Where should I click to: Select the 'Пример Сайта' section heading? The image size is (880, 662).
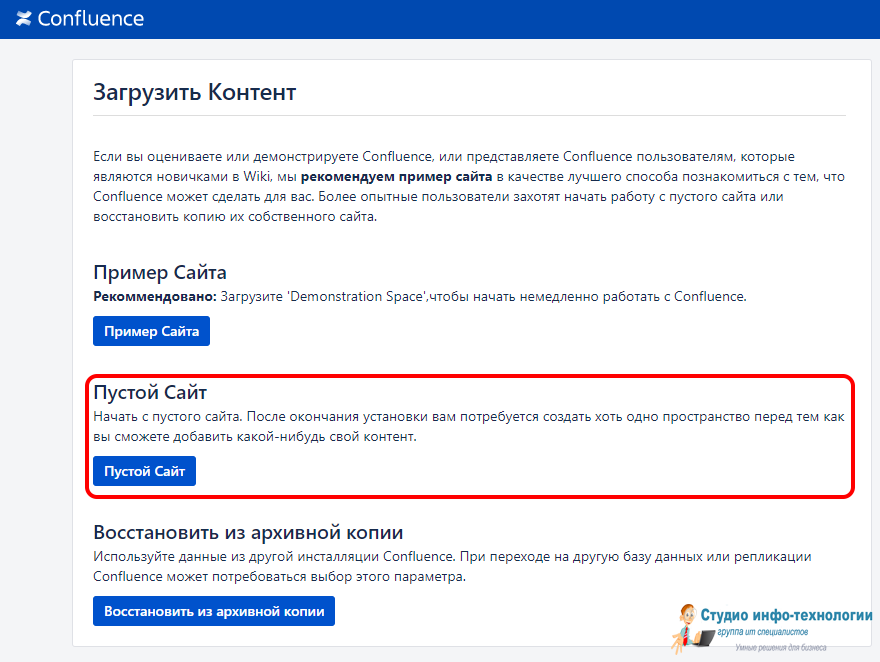159,272
